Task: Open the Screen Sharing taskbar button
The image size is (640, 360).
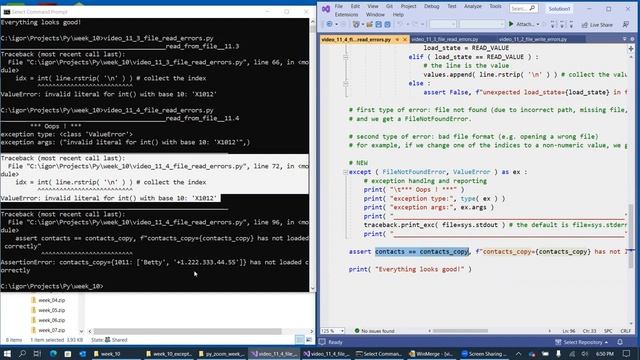Action: point(485,354)
